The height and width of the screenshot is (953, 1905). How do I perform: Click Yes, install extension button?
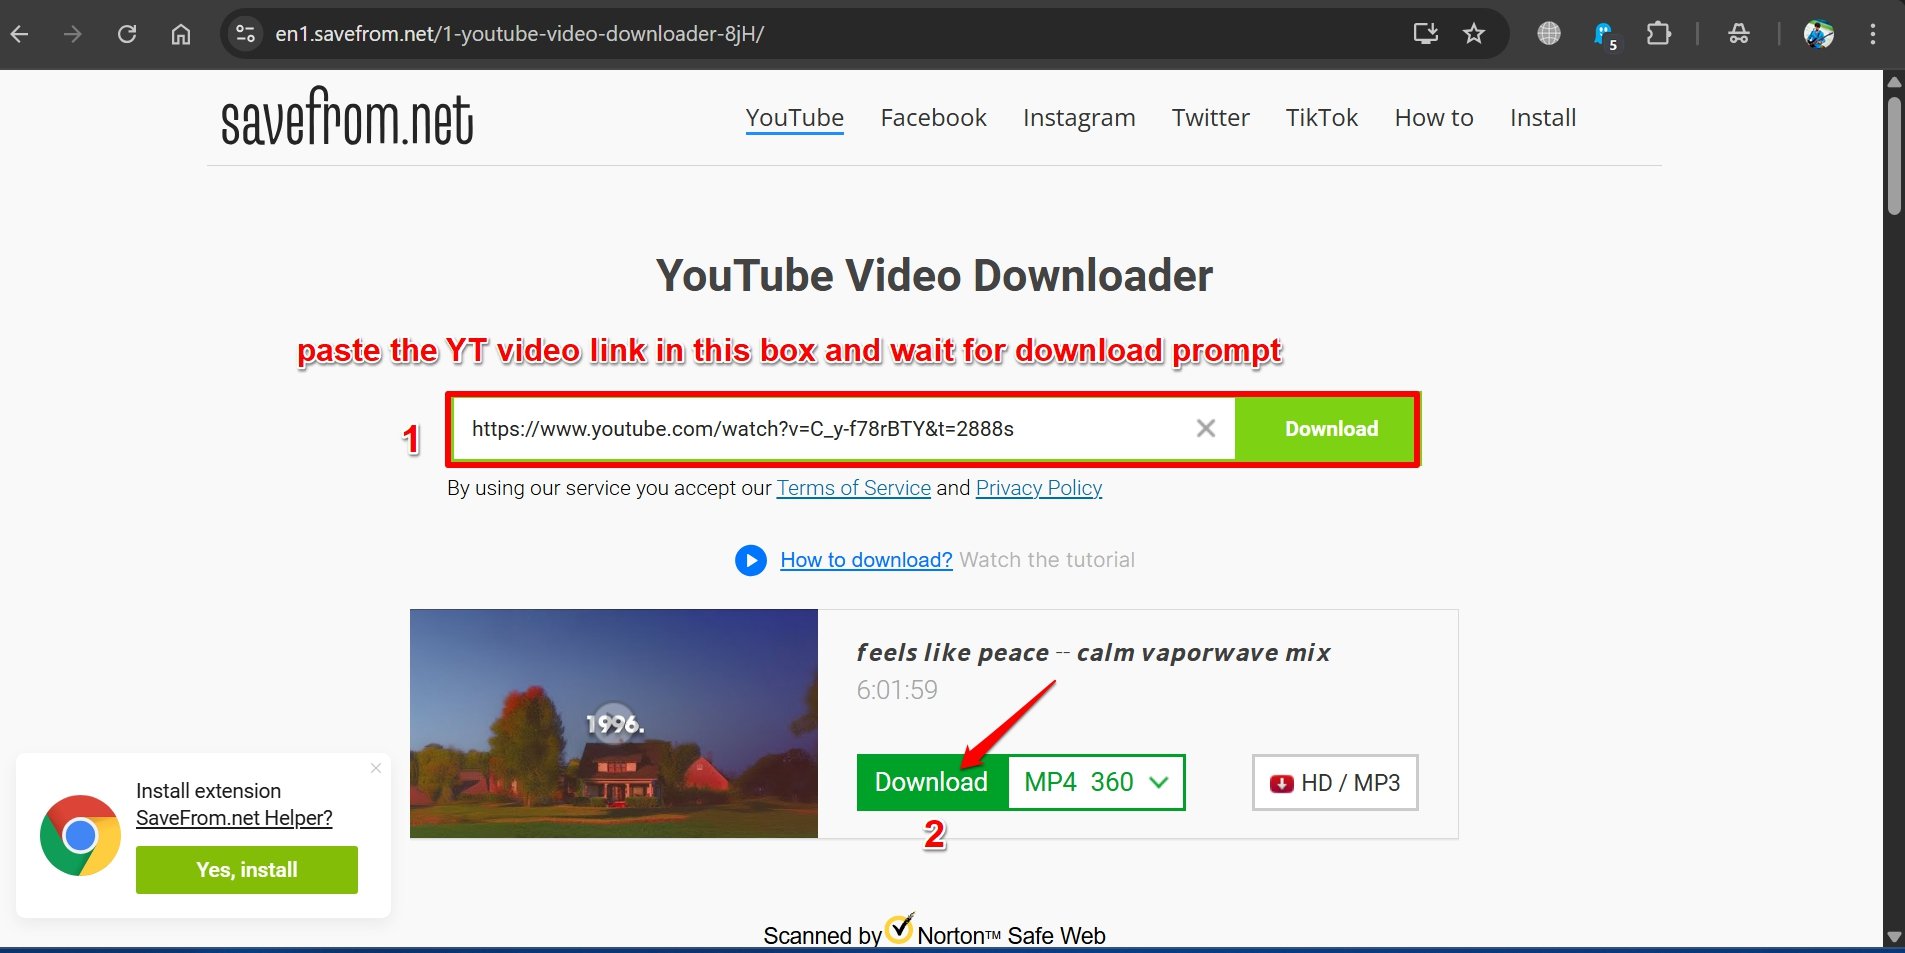[247, 870]
